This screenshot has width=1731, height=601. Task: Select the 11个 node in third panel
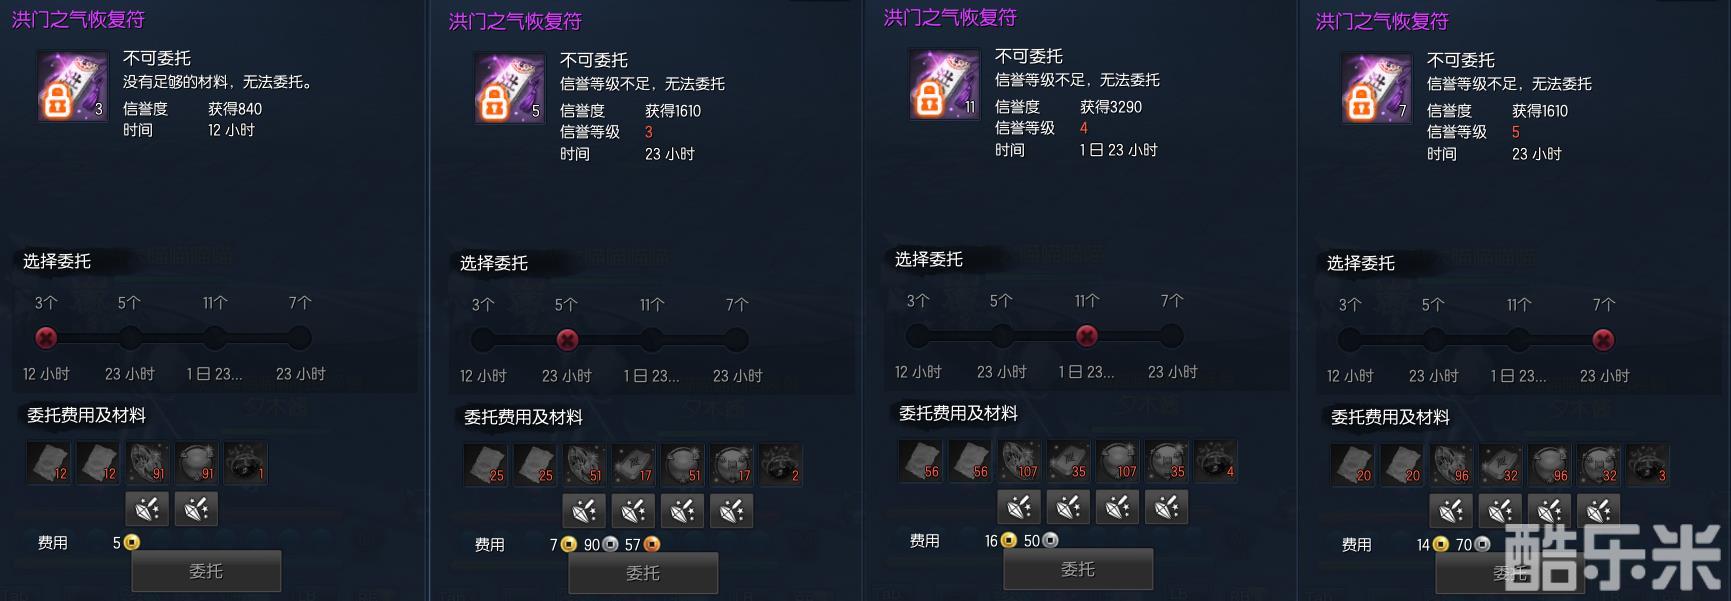click(1087, 336)
